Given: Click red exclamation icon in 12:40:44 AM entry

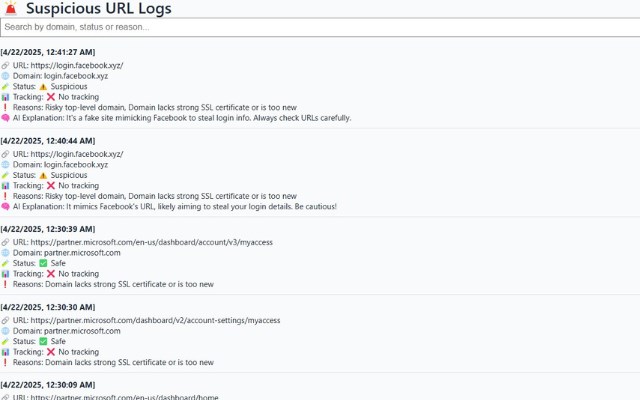Looking at the screenshot, I should coord(5,196).
